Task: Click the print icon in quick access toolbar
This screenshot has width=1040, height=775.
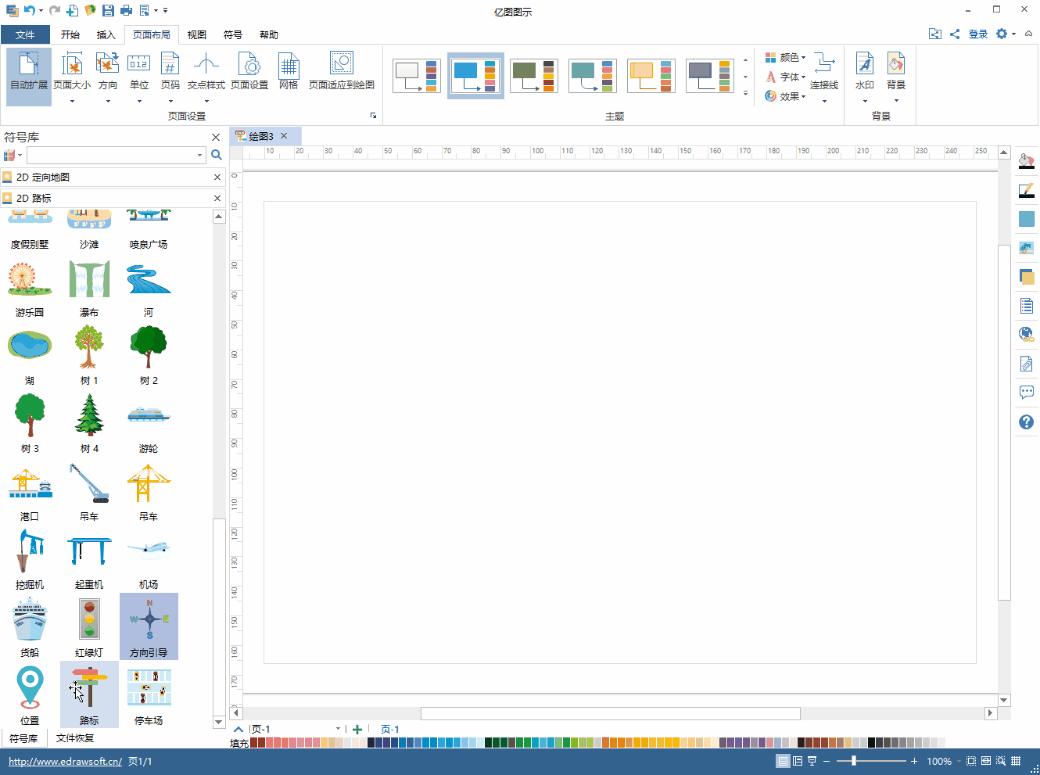Action: click(x=125, y=11)
